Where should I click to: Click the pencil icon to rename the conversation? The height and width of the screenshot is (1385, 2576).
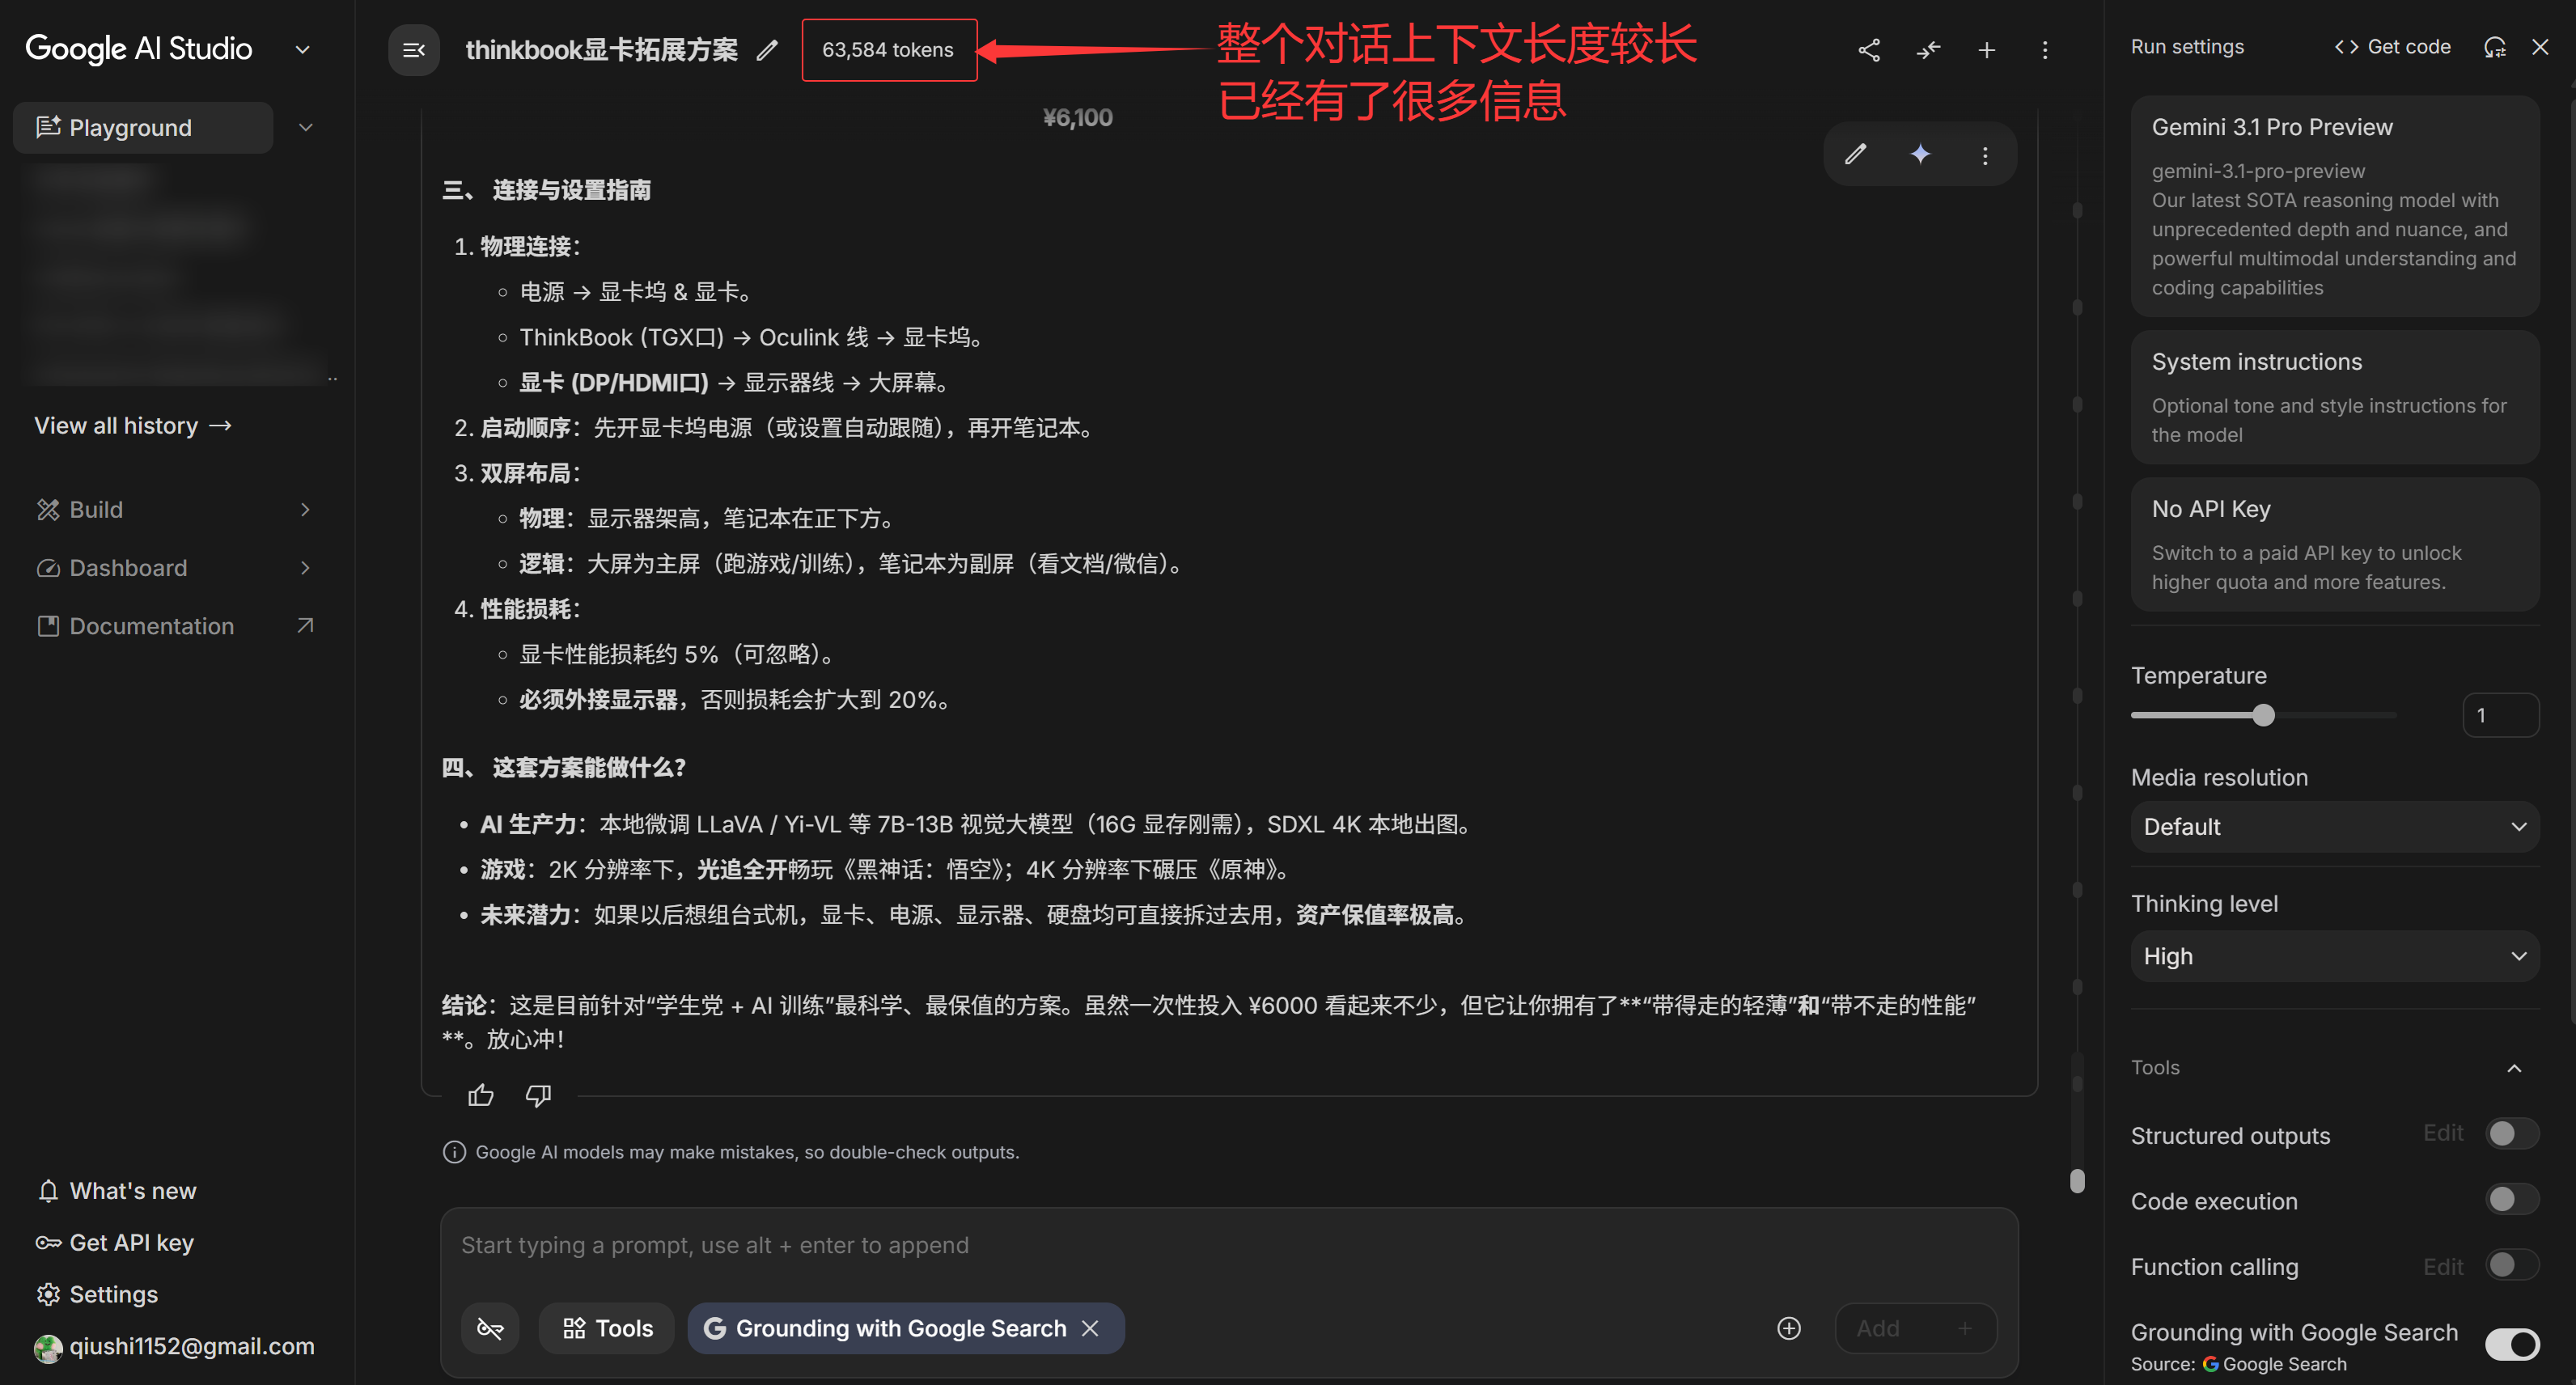tap(767, 49)
